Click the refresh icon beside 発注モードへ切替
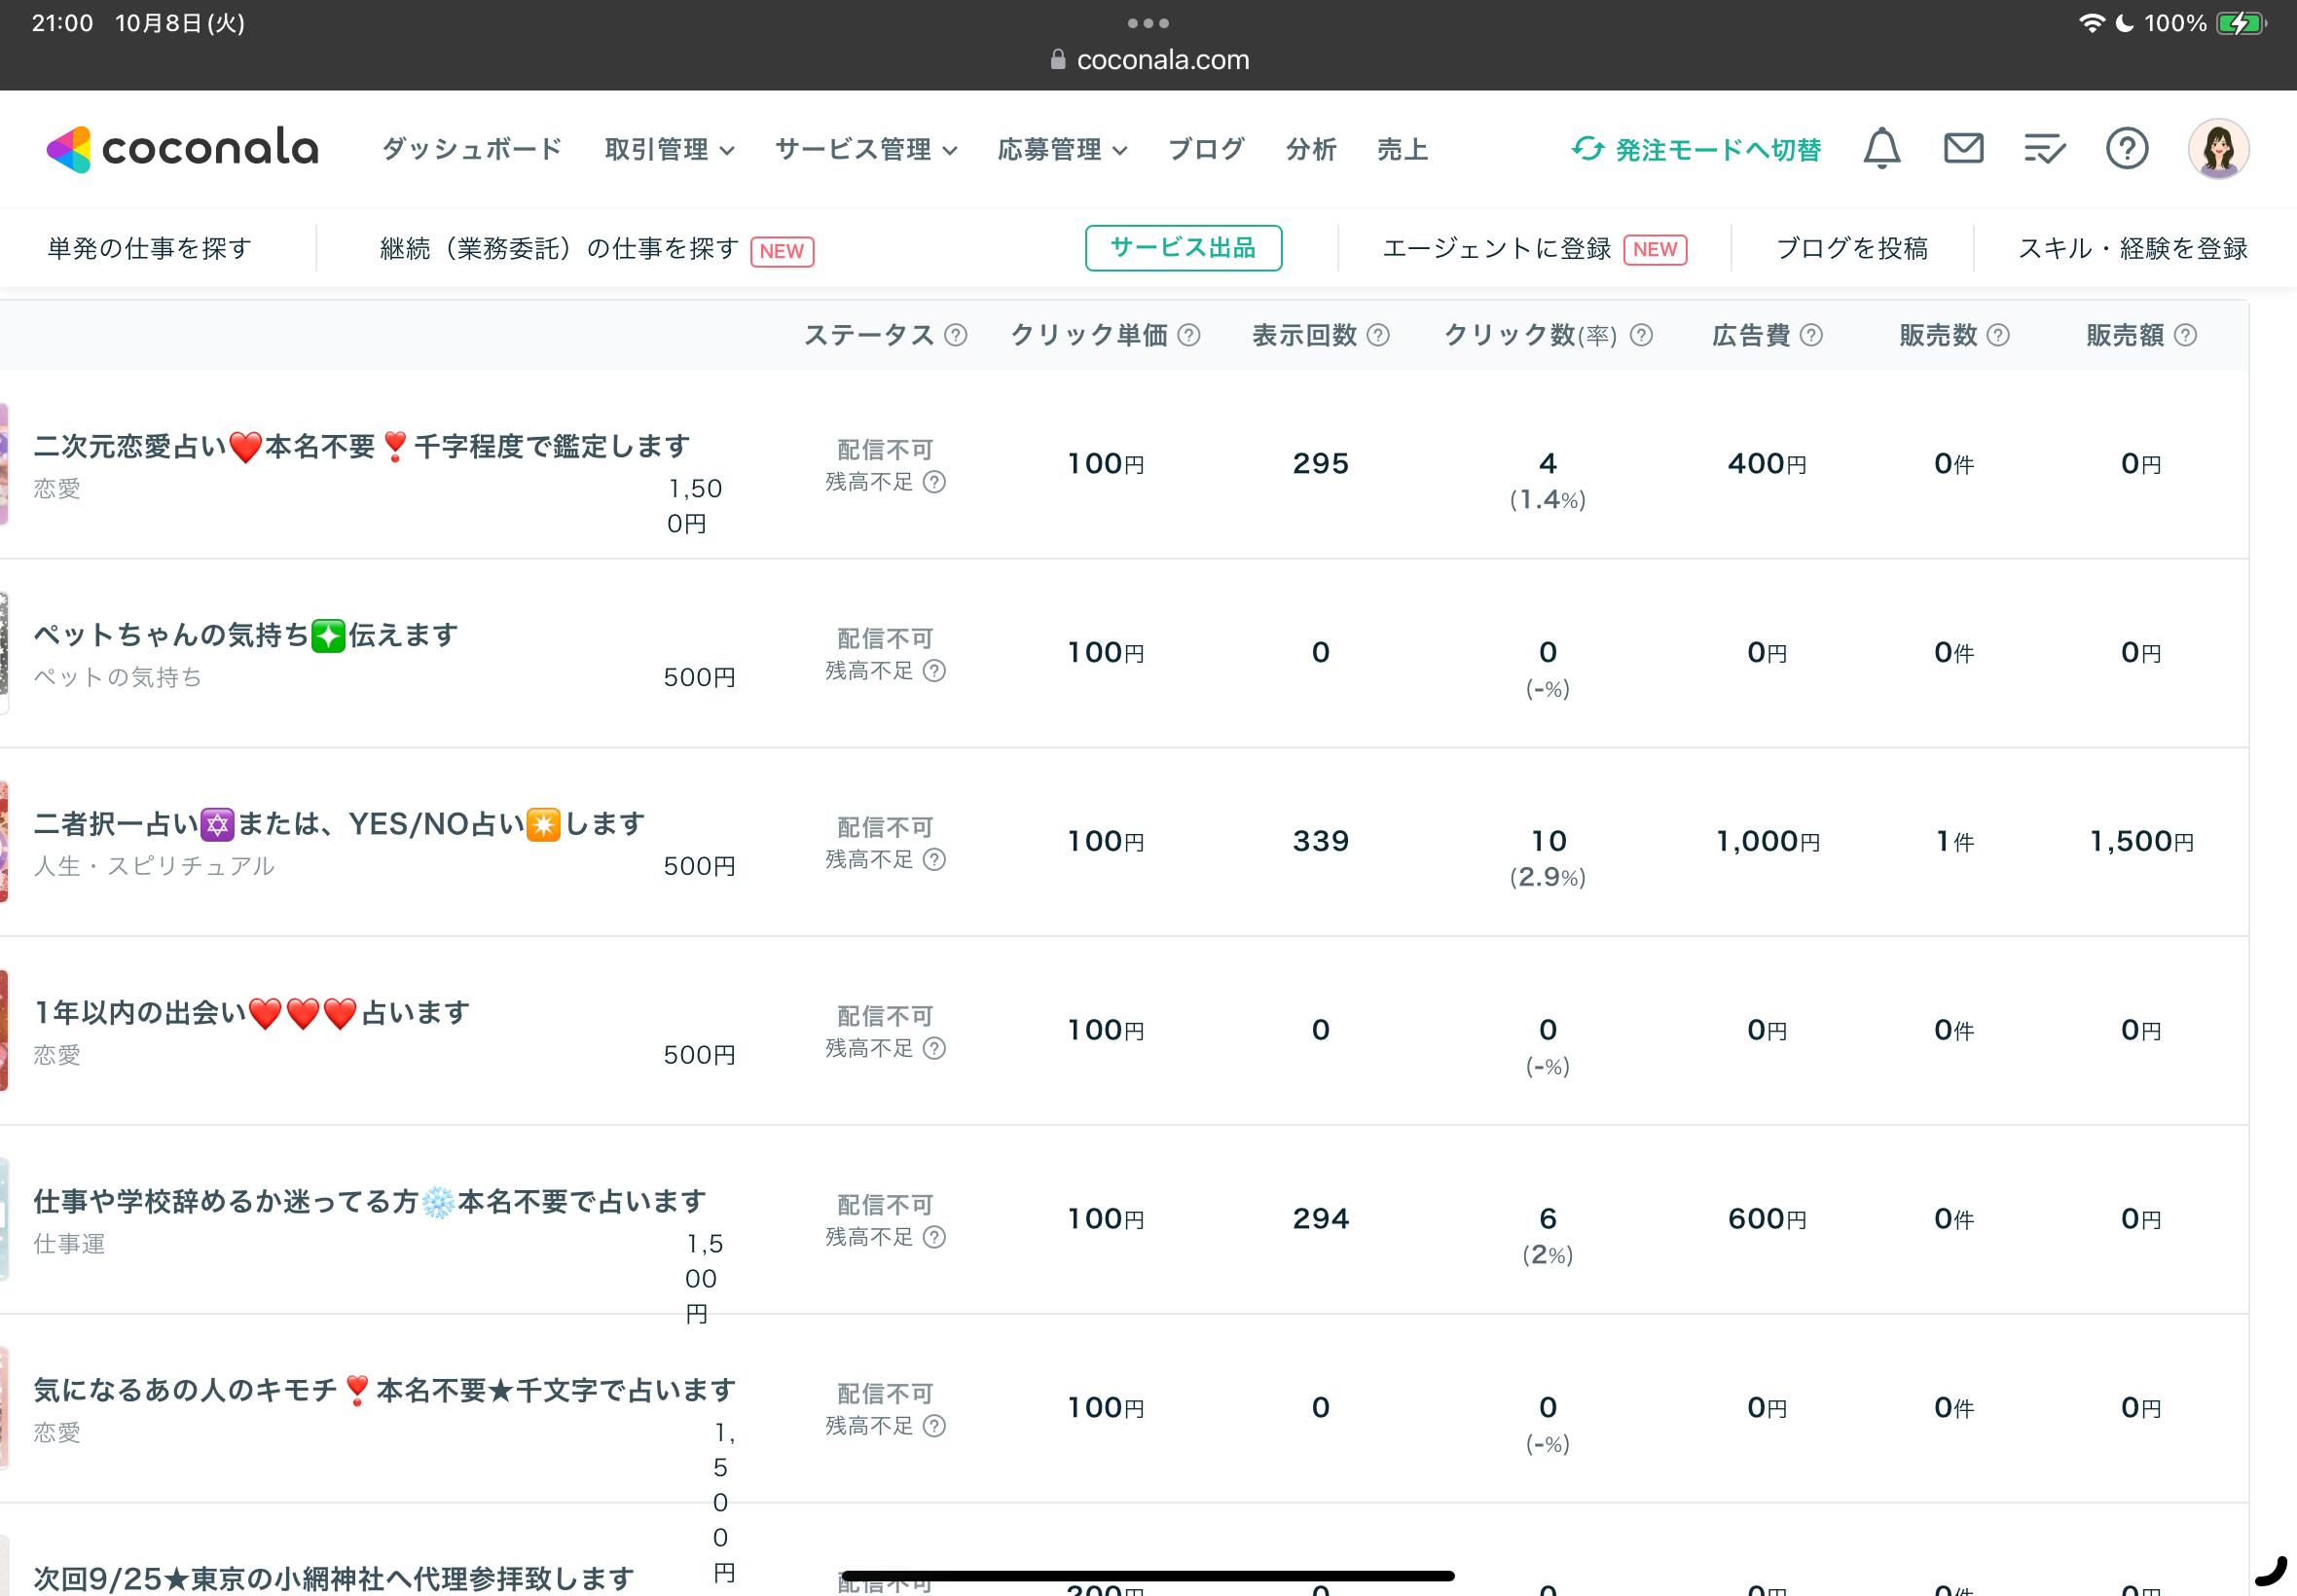 coord(1587,149)
